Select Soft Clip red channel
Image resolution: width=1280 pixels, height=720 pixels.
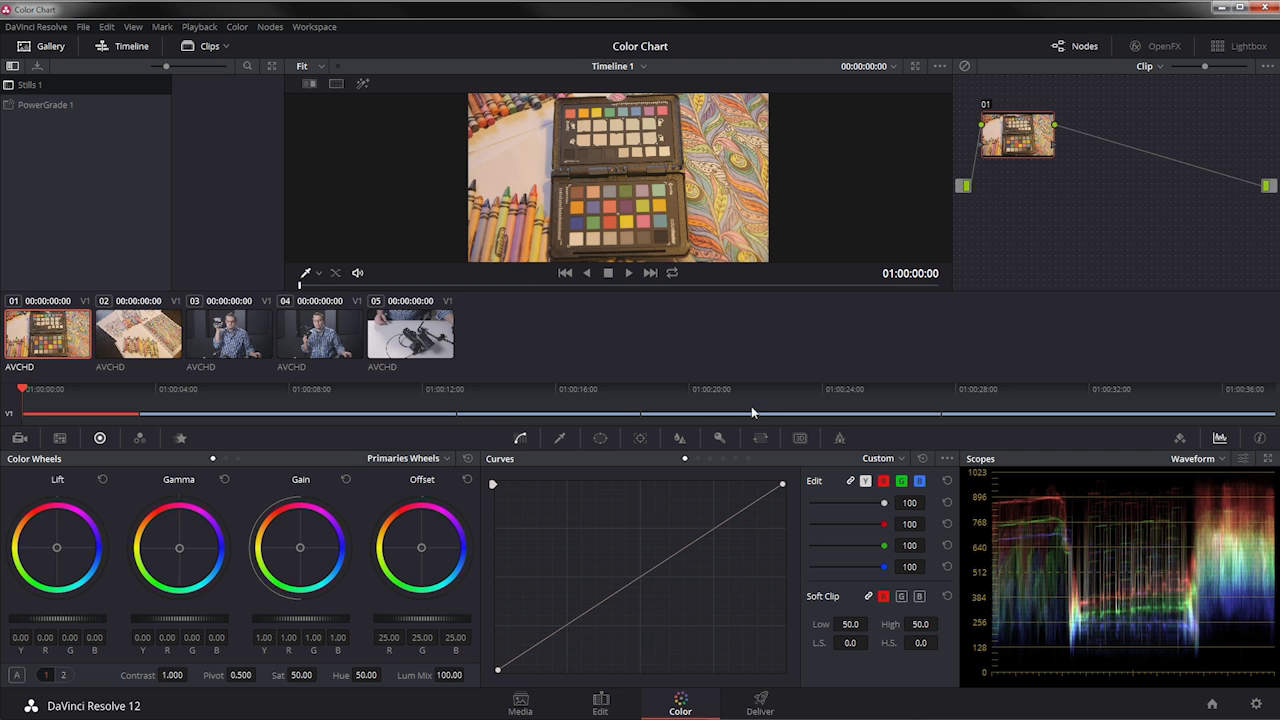tap(884, 596)
